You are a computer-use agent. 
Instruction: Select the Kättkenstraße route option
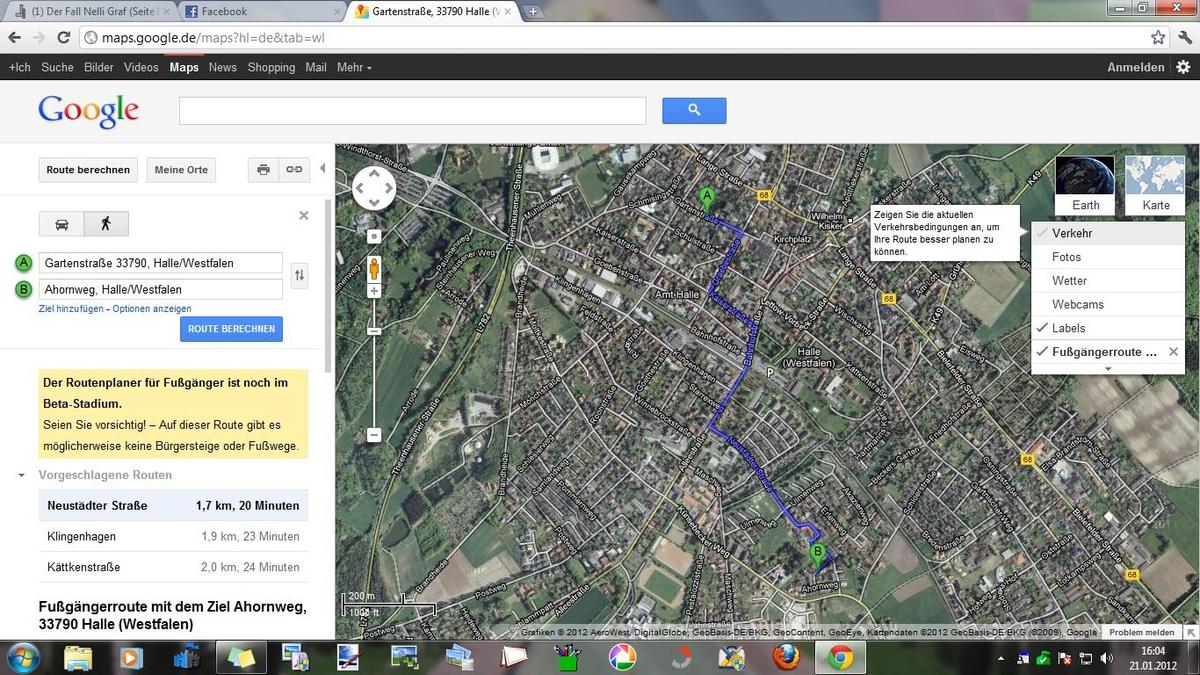(173, 567)
